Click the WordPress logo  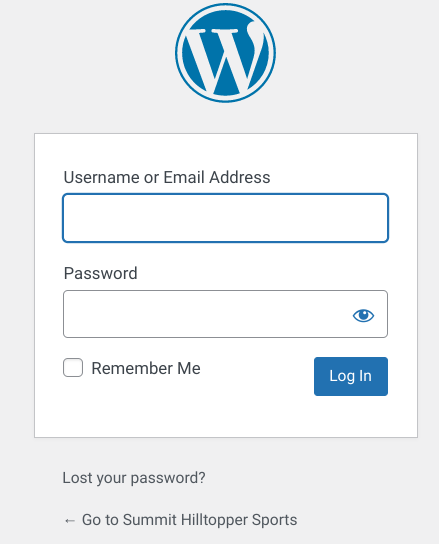click(226, 53)
